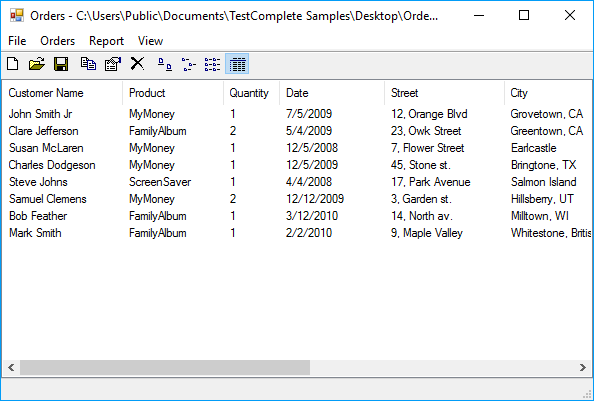Switch to large icons view
This screenshot has width=594, height=401.
(164, 64)
